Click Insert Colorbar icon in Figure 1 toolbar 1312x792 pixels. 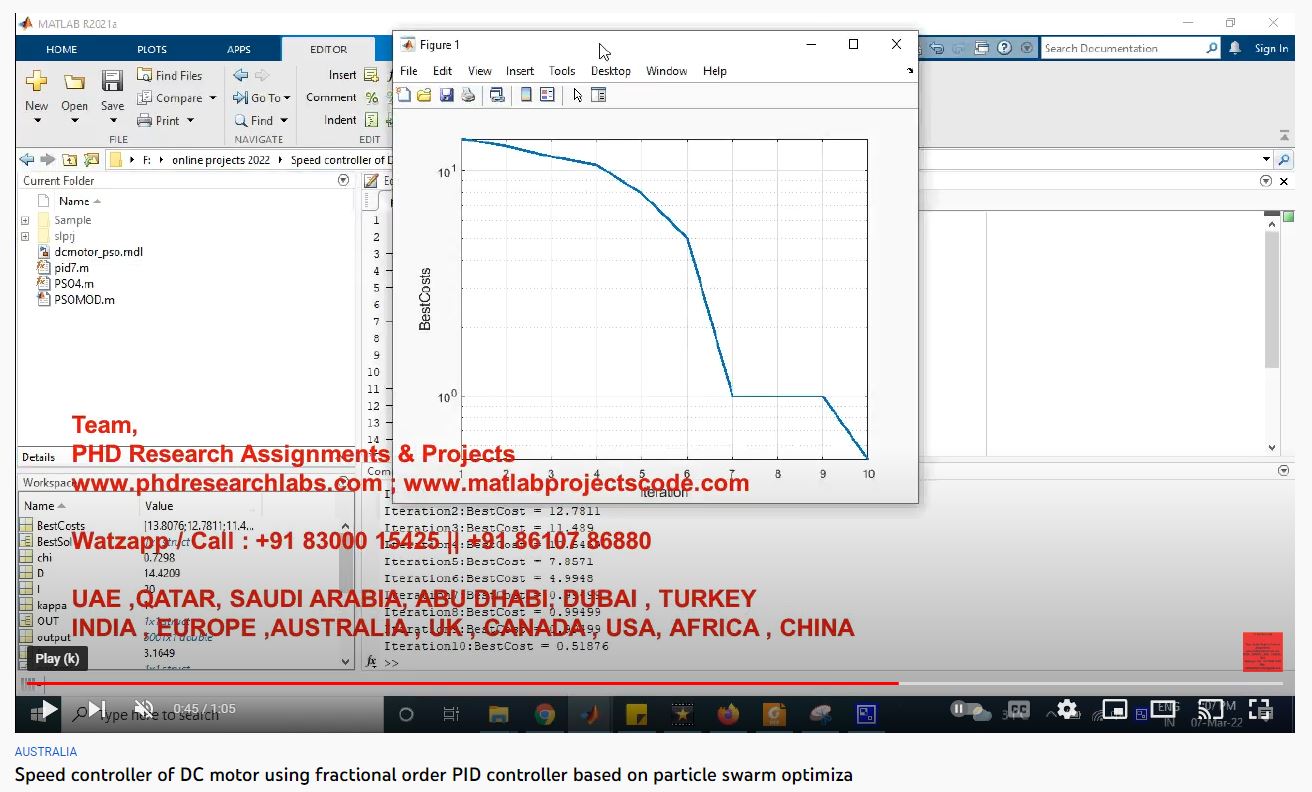coord(526,95)
